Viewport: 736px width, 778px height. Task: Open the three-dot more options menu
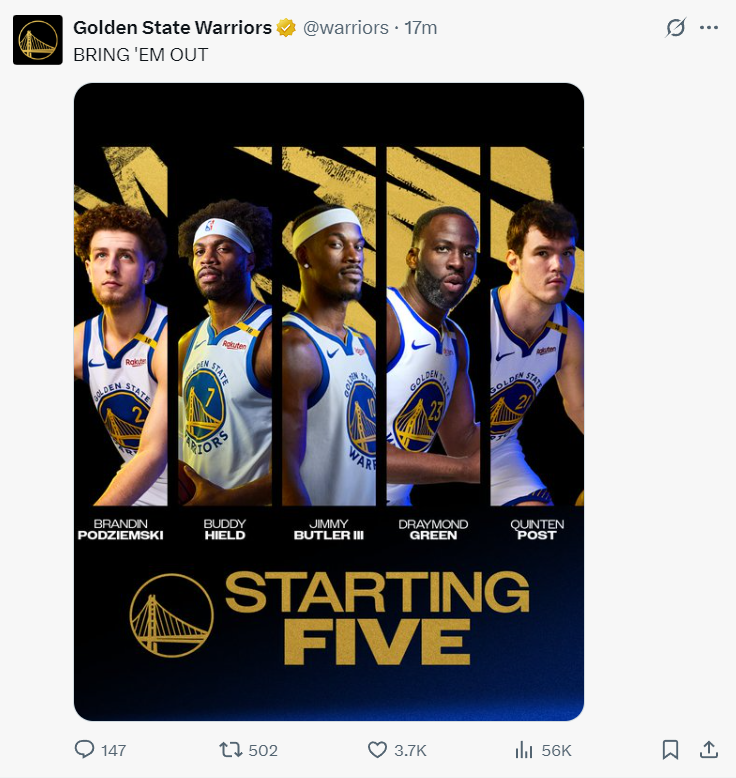(x=709, y=27)
